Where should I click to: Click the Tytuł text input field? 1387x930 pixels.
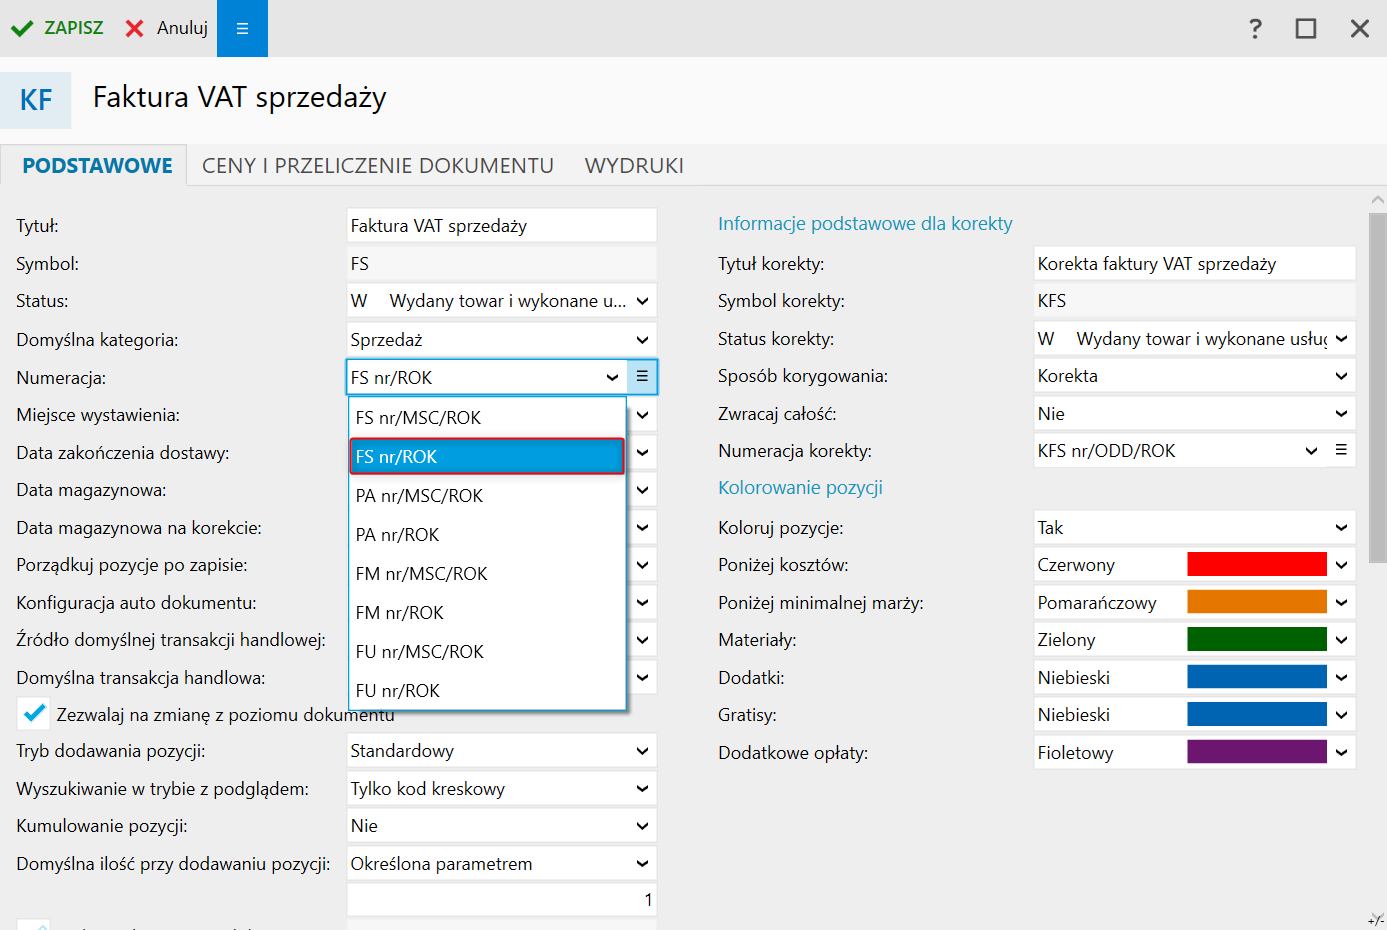pyautogui.click(x=501, y=226)
